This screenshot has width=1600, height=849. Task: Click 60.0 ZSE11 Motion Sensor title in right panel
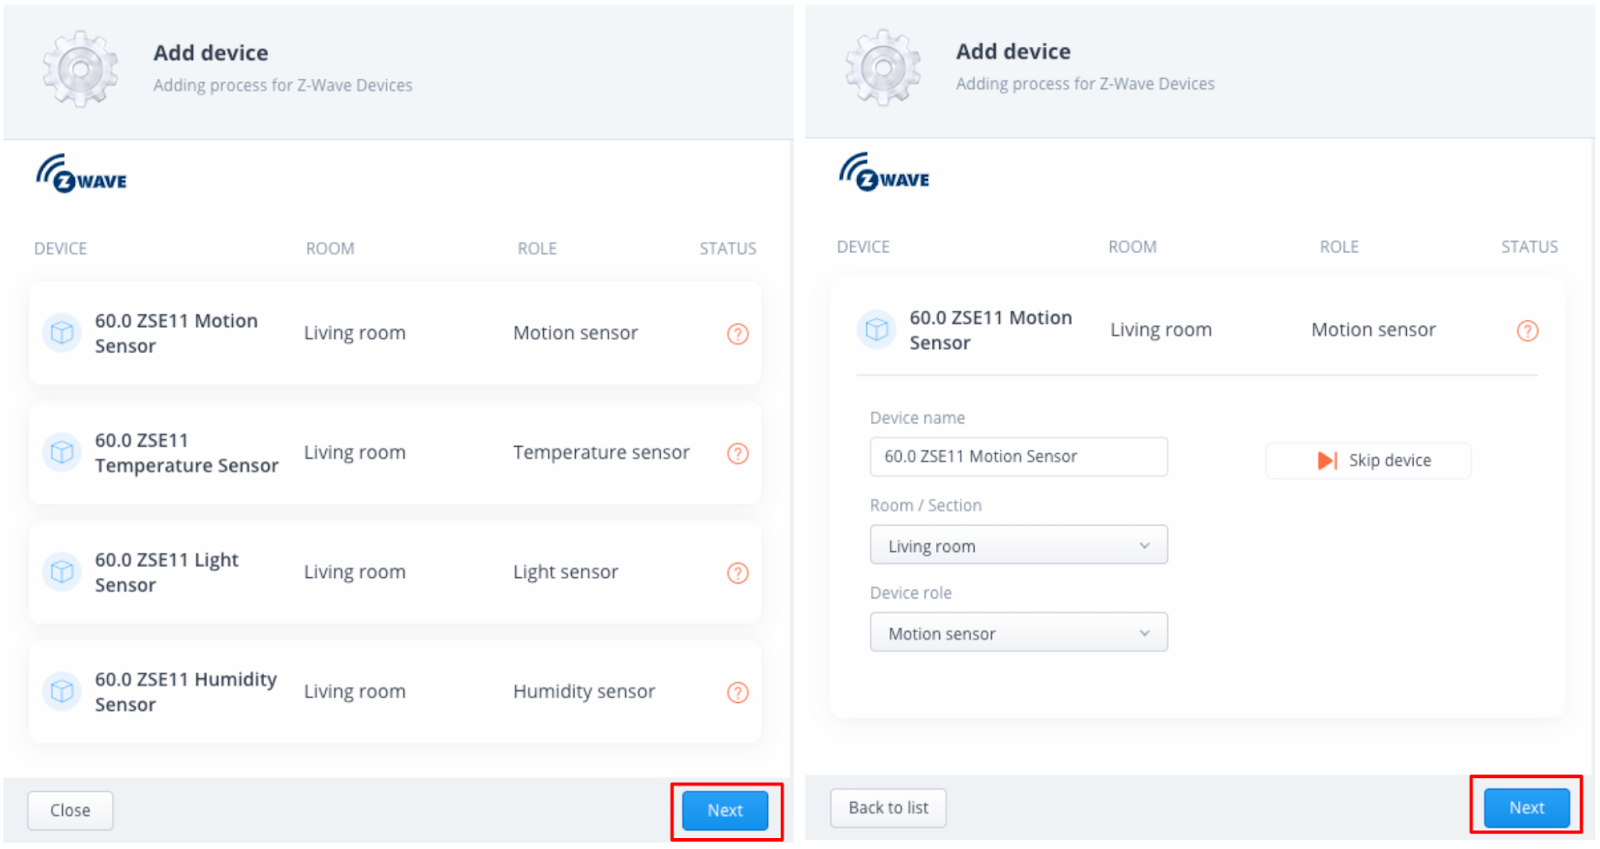[990, 330]
